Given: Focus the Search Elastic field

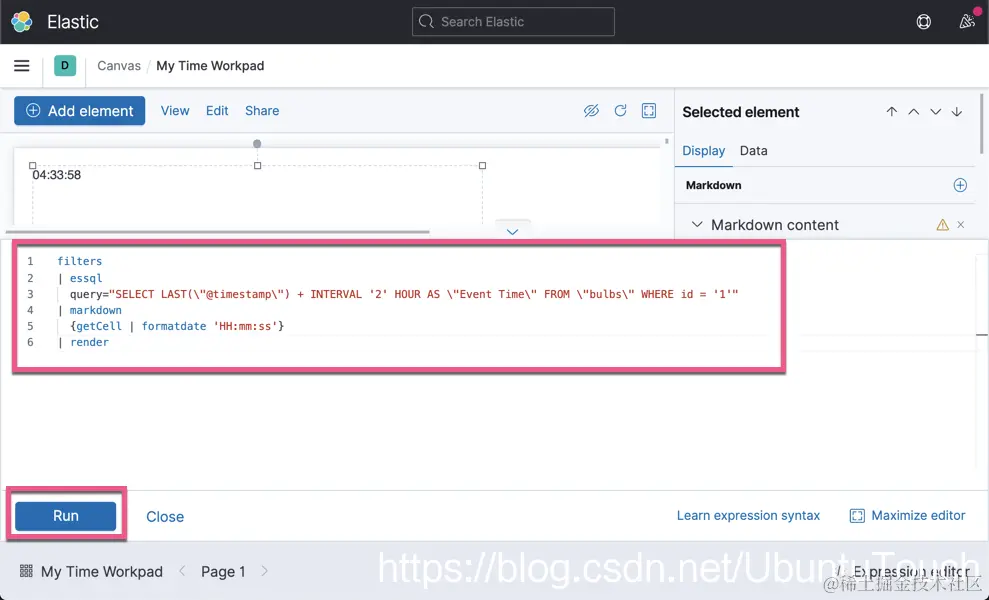Looking at the screenshot, I should [x=513, y=21].
